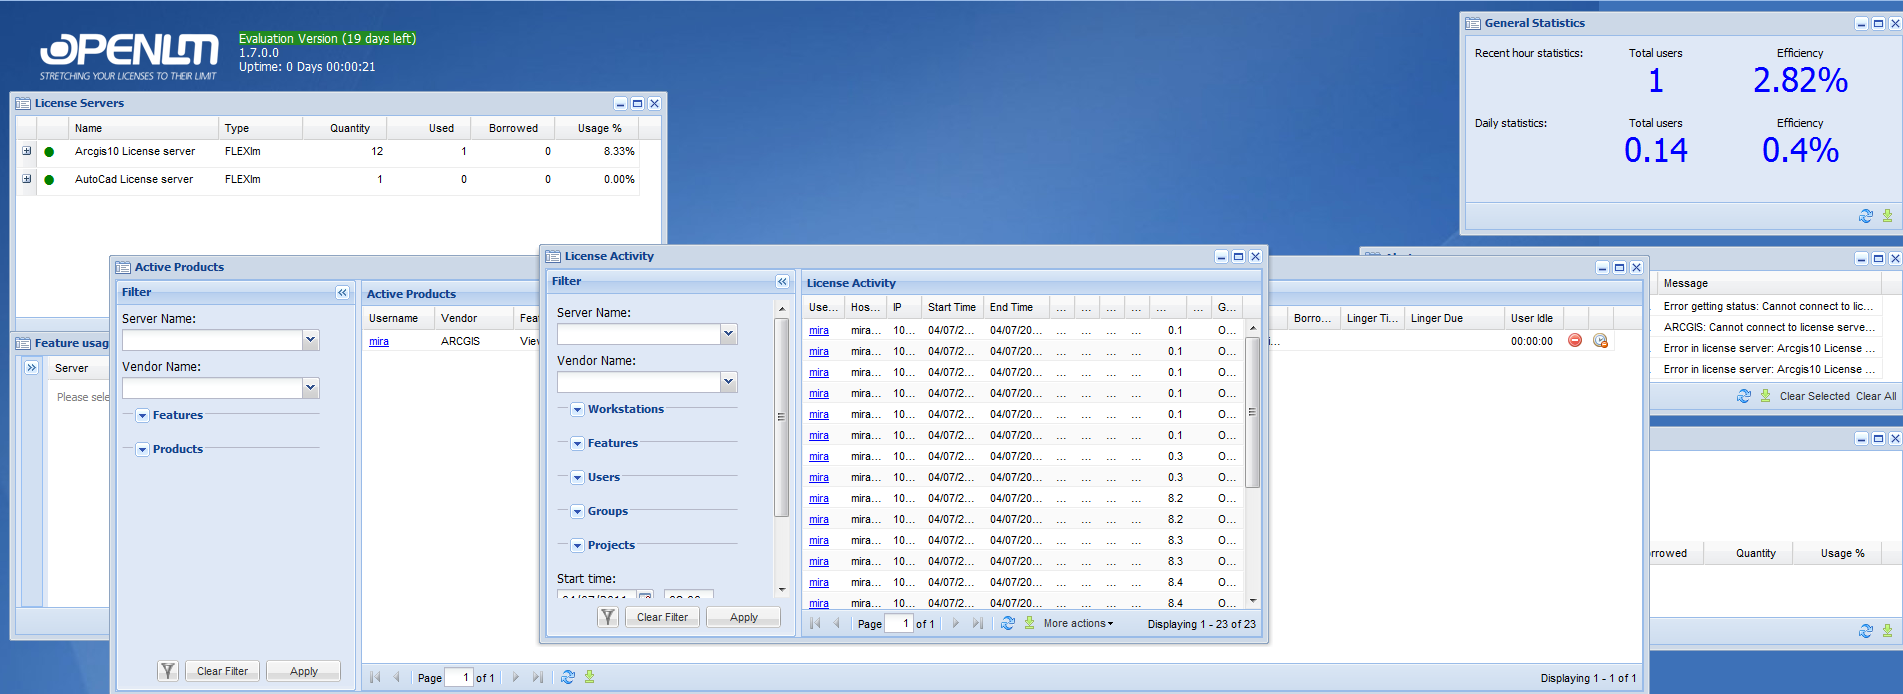The width and height of the screenshot is (1903, 694).
Task: Refresh the Alerts panel beside Clear Selected
Action: click(x=1743, y=396)
